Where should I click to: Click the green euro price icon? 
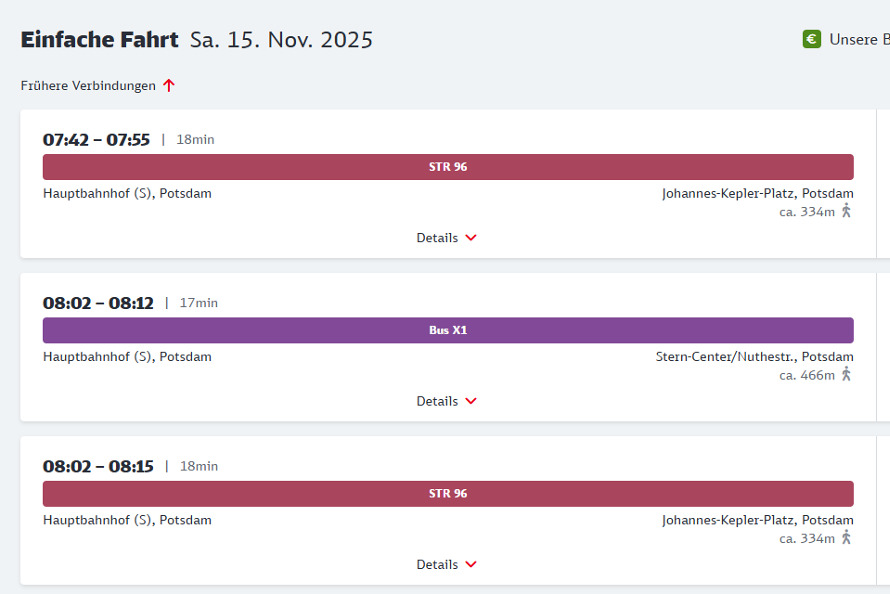(811, 39)
